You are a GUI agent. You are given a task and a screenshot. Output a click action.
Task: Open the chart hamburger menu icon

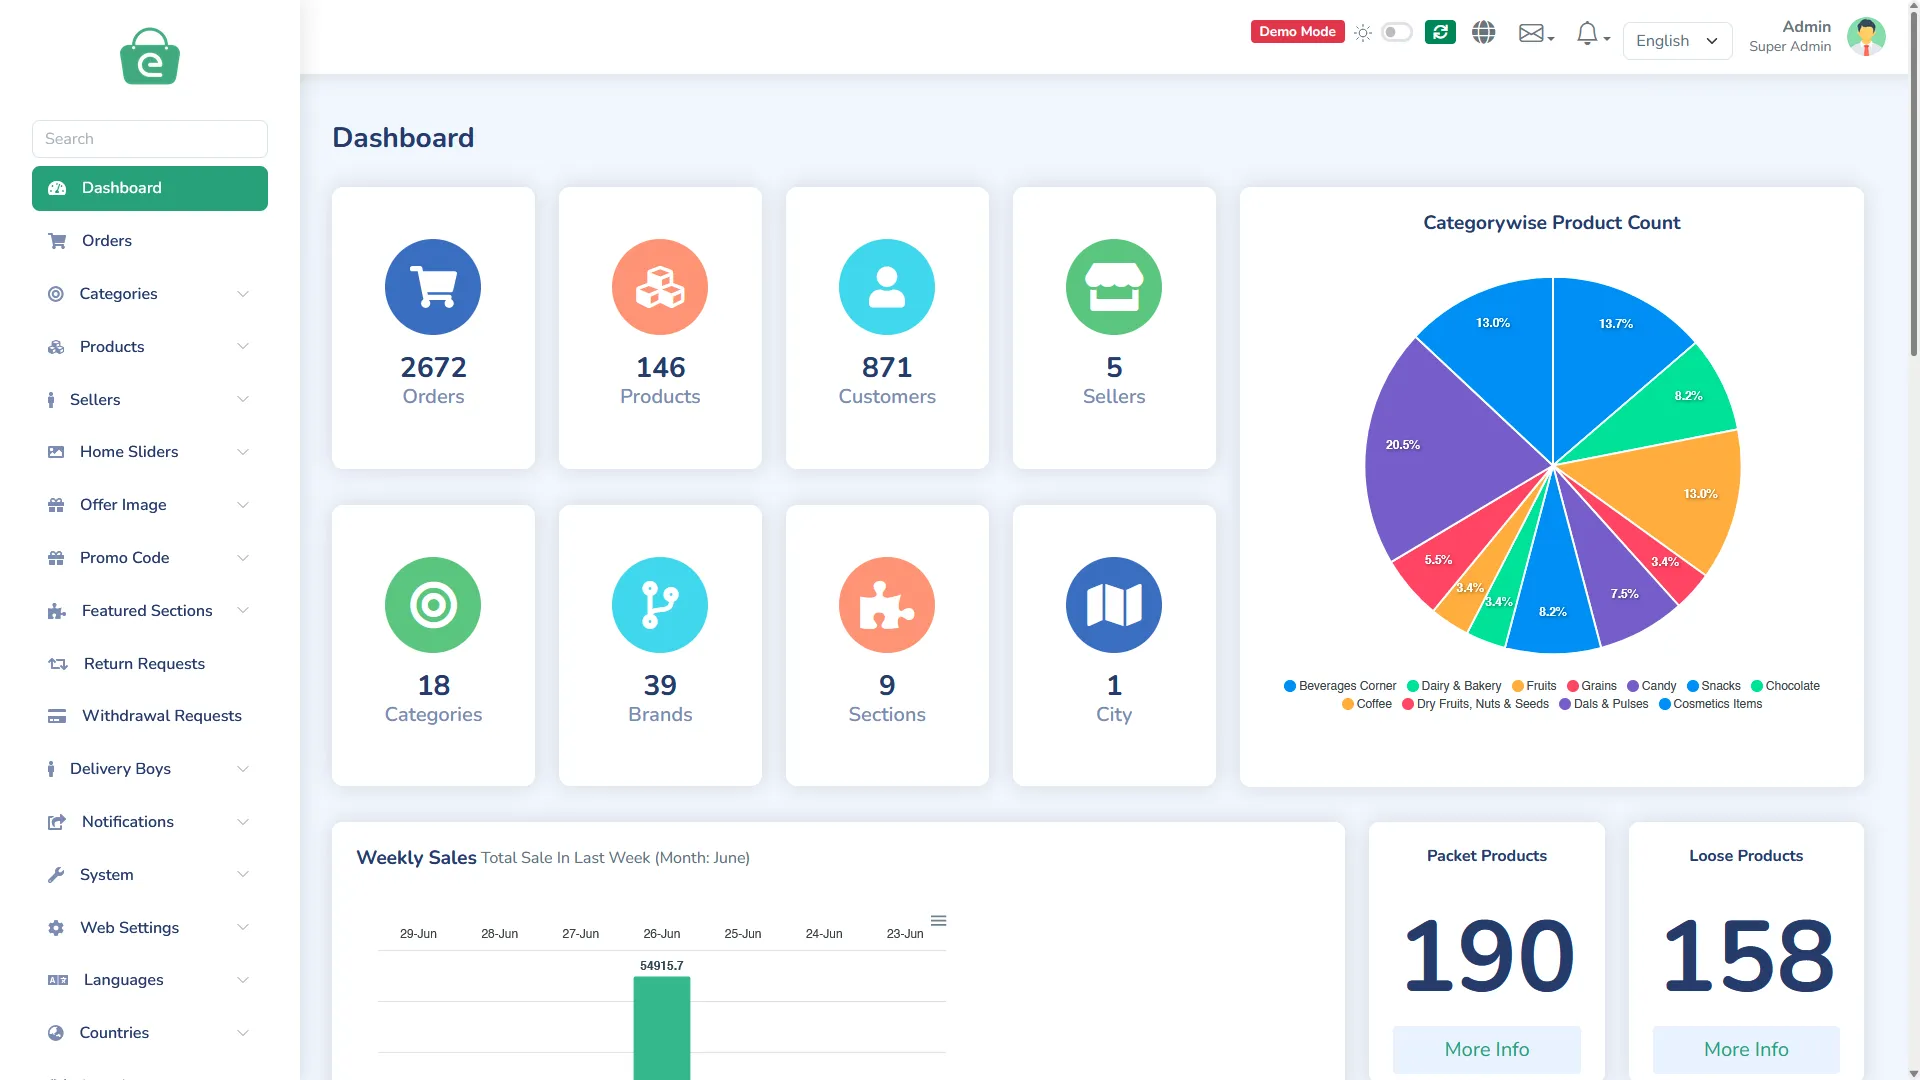(938, 920)
